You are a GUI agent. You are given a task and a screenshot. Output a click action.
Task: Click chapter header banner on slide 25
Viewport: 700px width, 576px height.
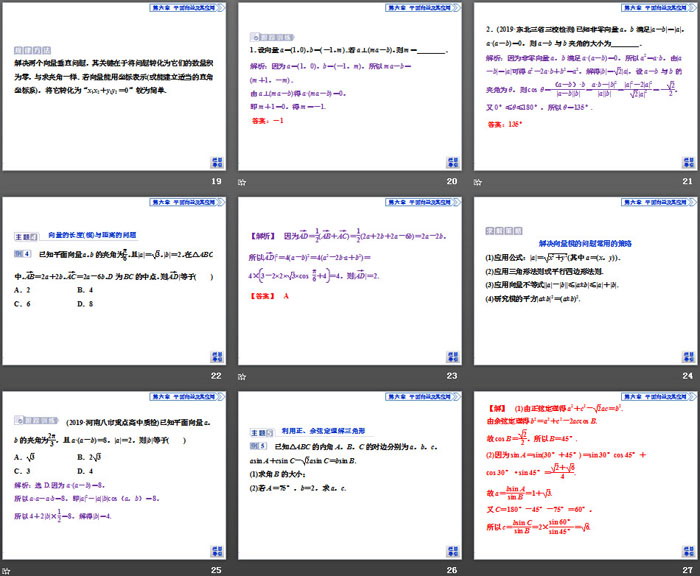click(x=187, y=397)
